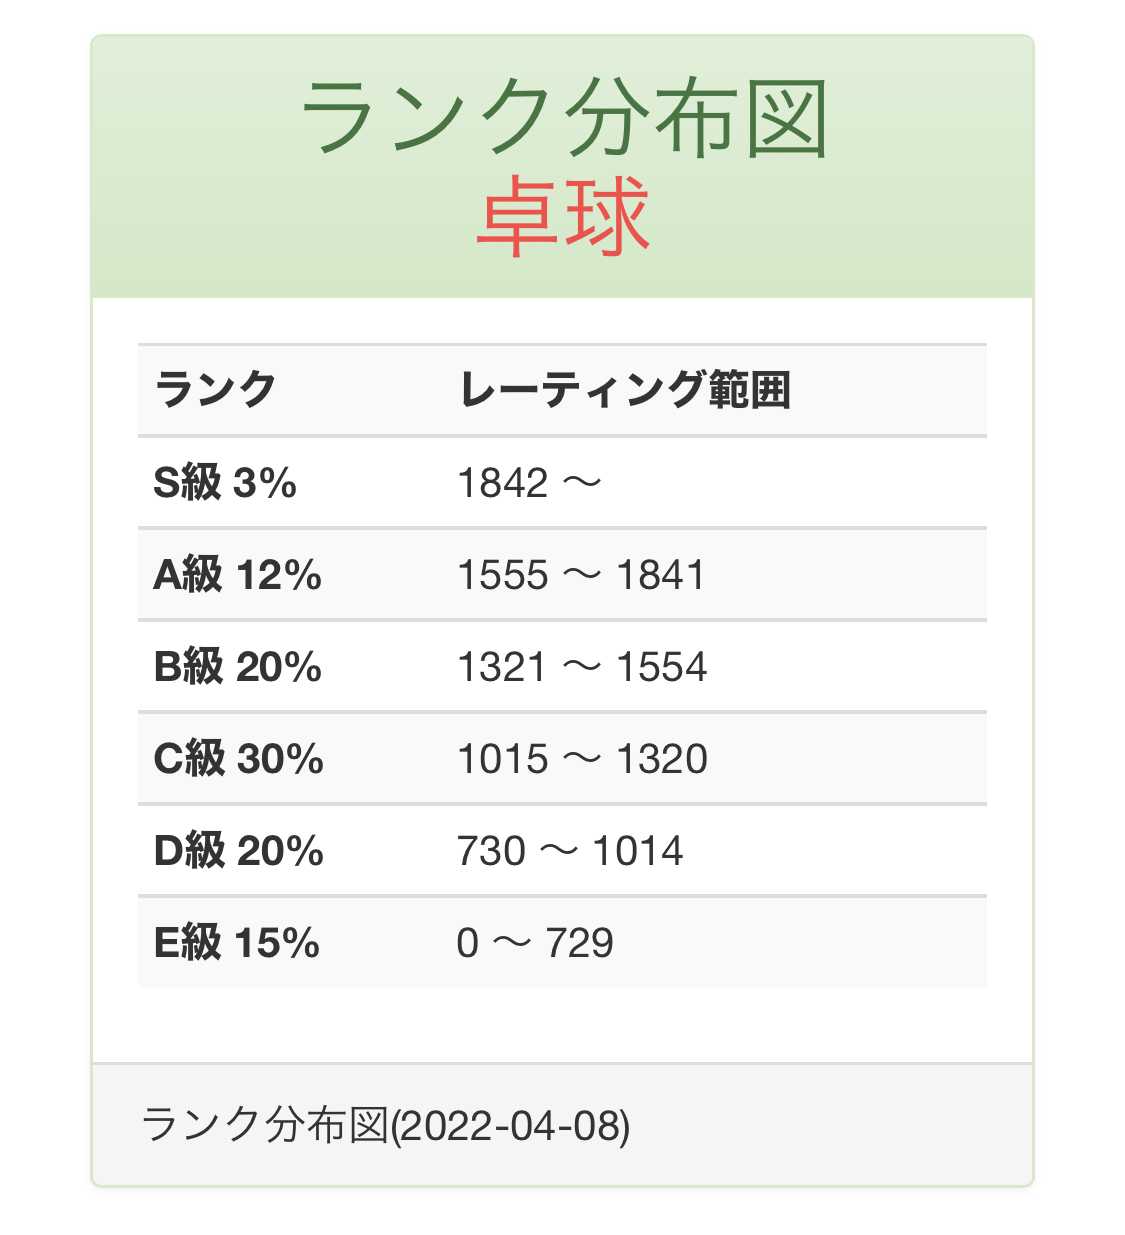Select the C級 30% rank cell
The image size is (1125, 1235).
click(238, 759)
